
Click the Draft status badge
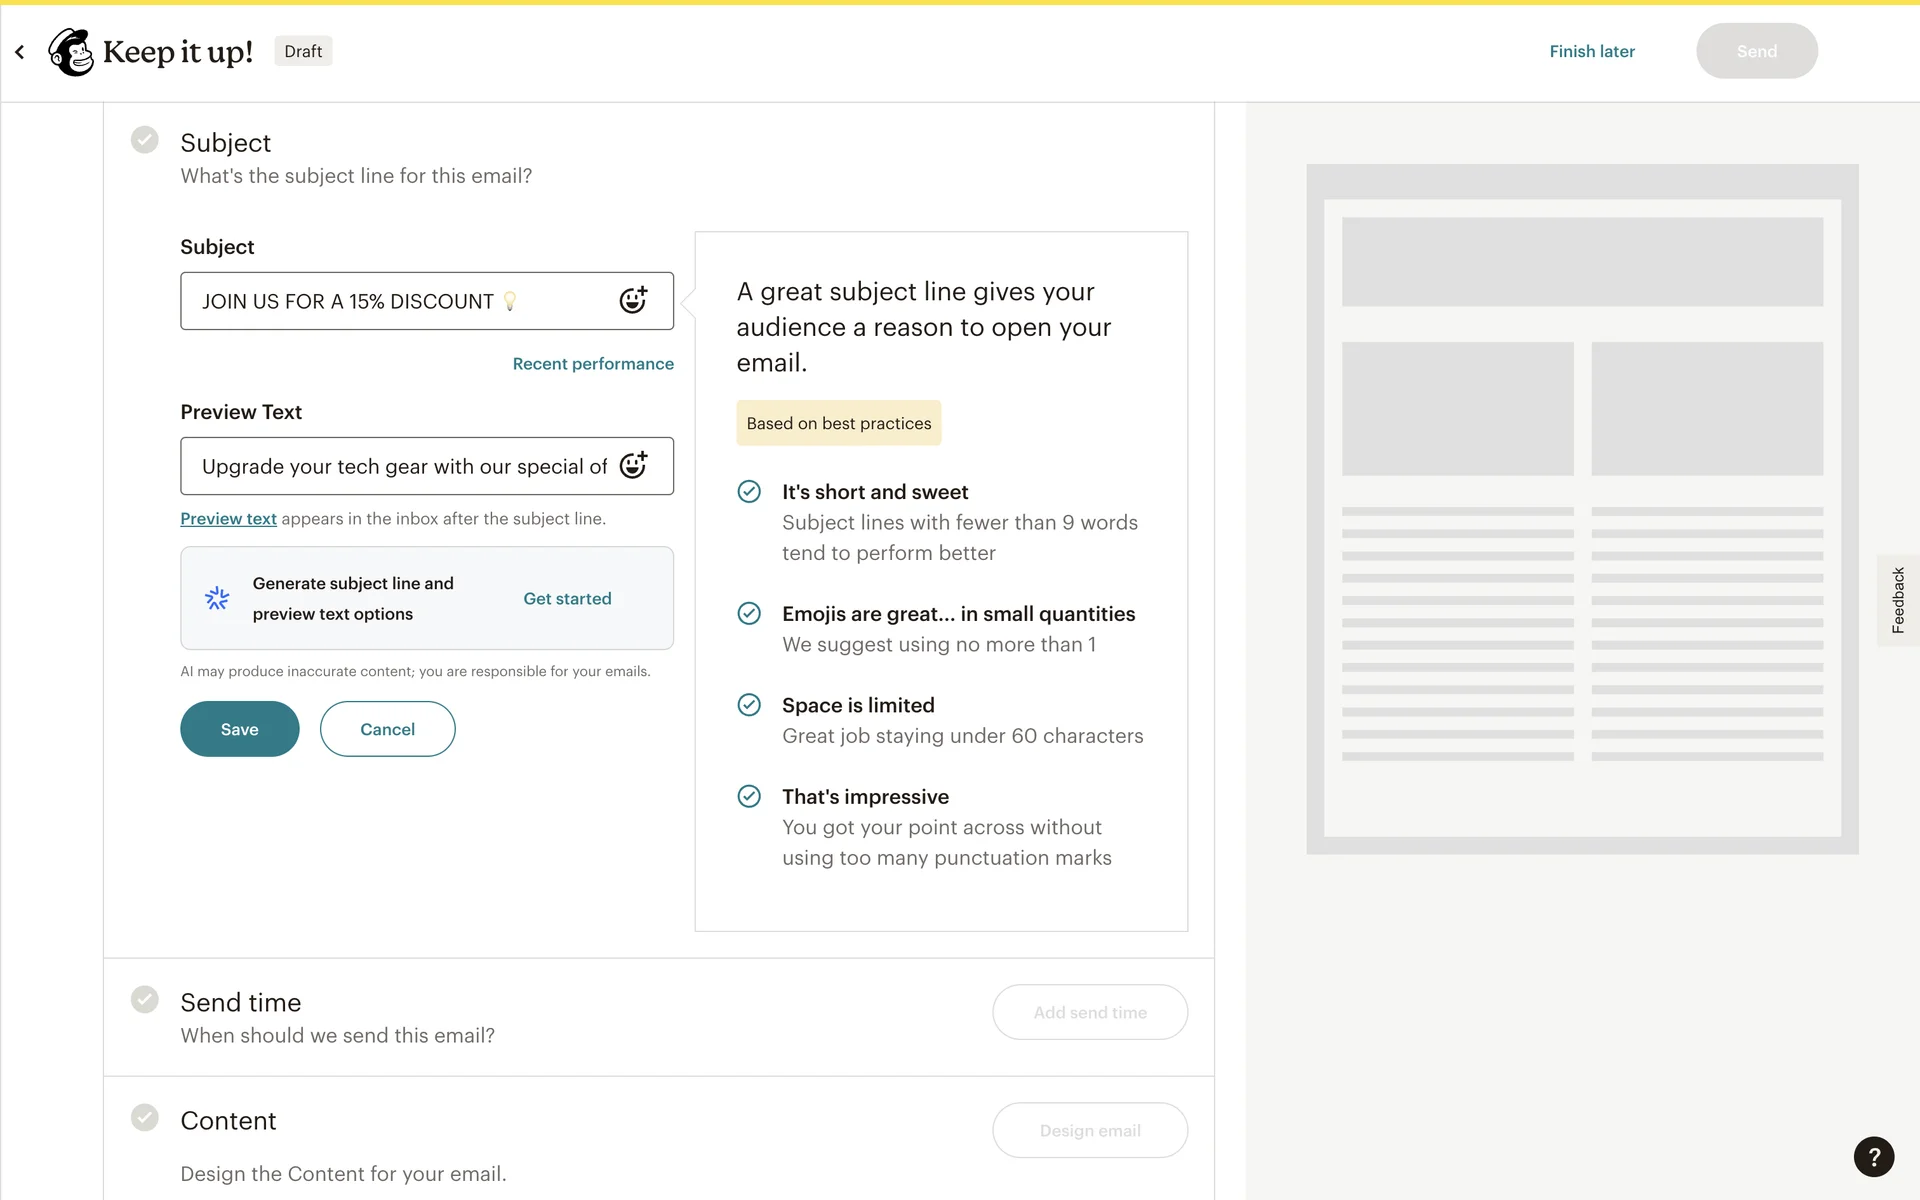(303, 51)
